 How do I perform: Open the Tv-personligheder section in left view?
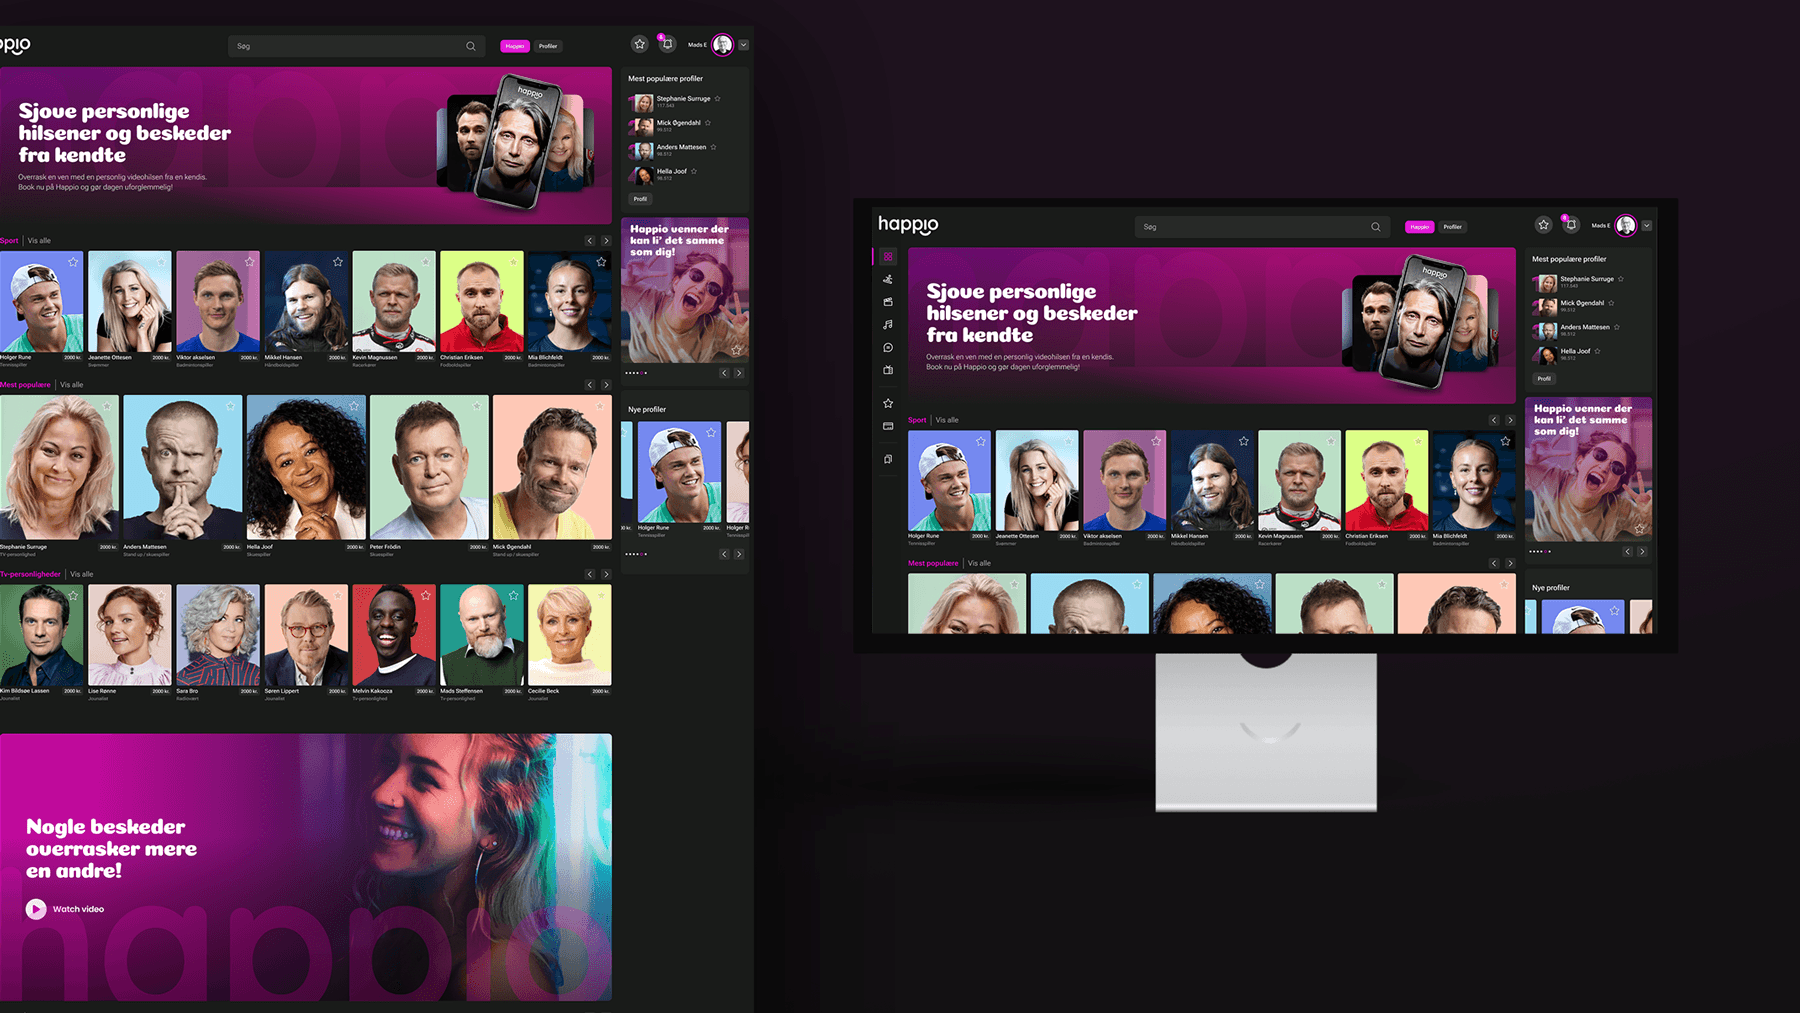click(x=30, y=574)
